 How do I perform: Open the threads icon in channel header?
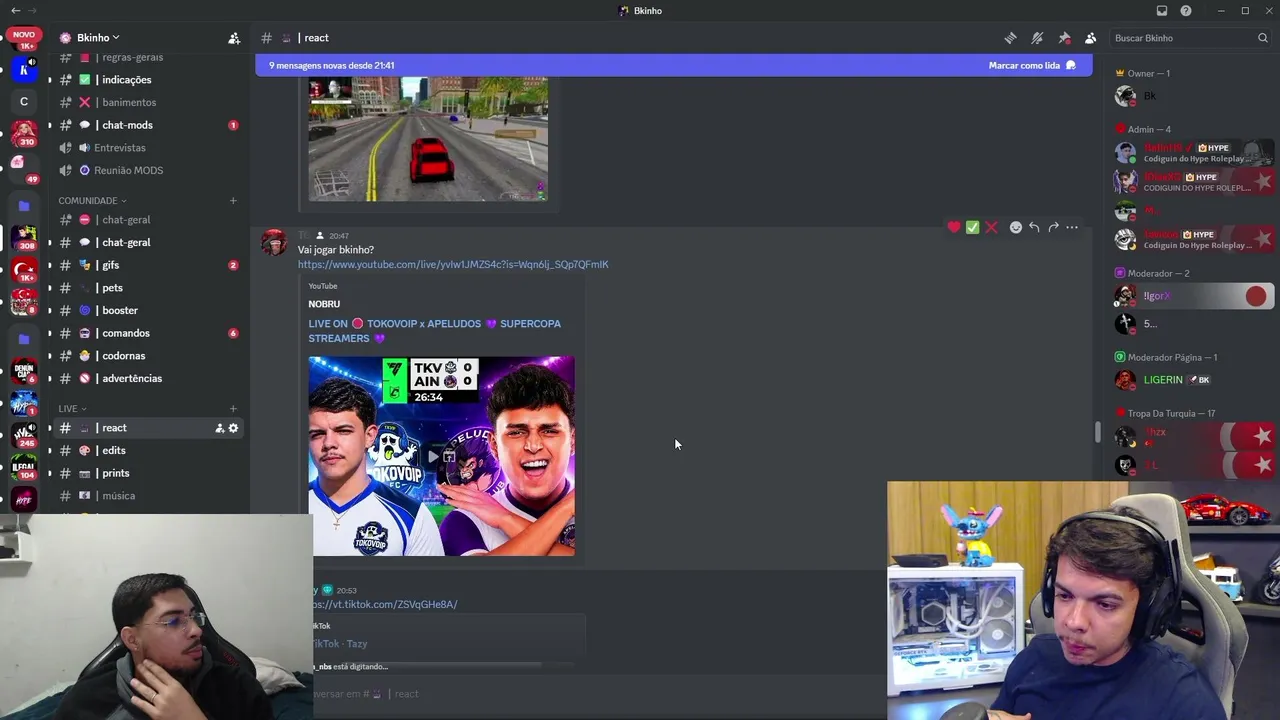(x=1010, y=38)
